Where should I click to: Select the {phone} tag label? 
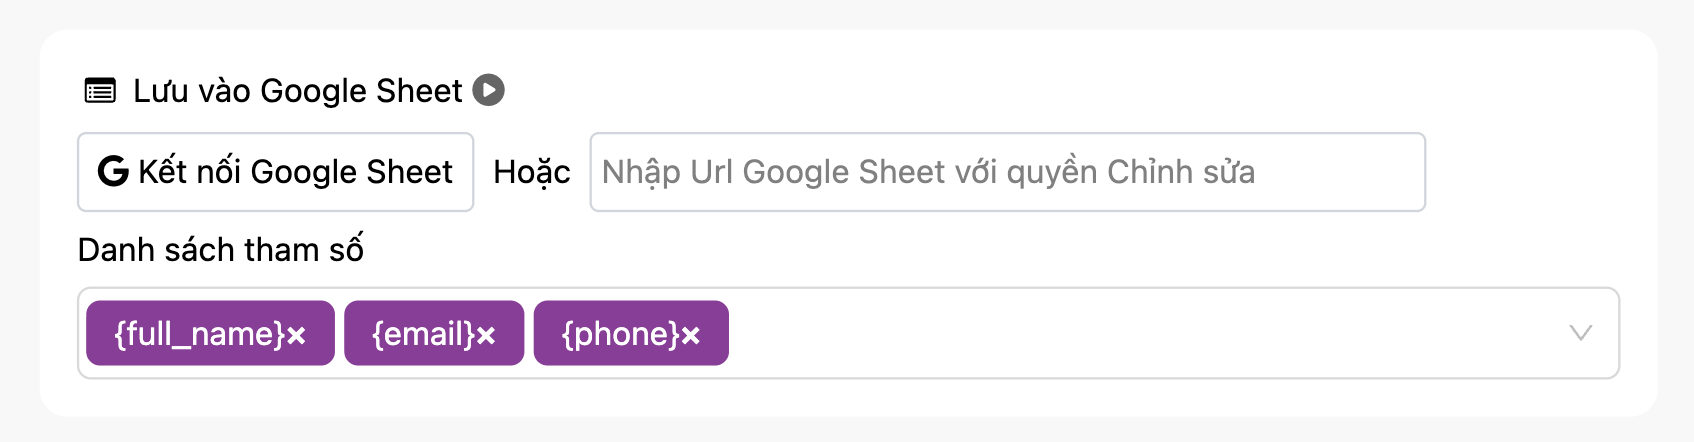[620, 334]
